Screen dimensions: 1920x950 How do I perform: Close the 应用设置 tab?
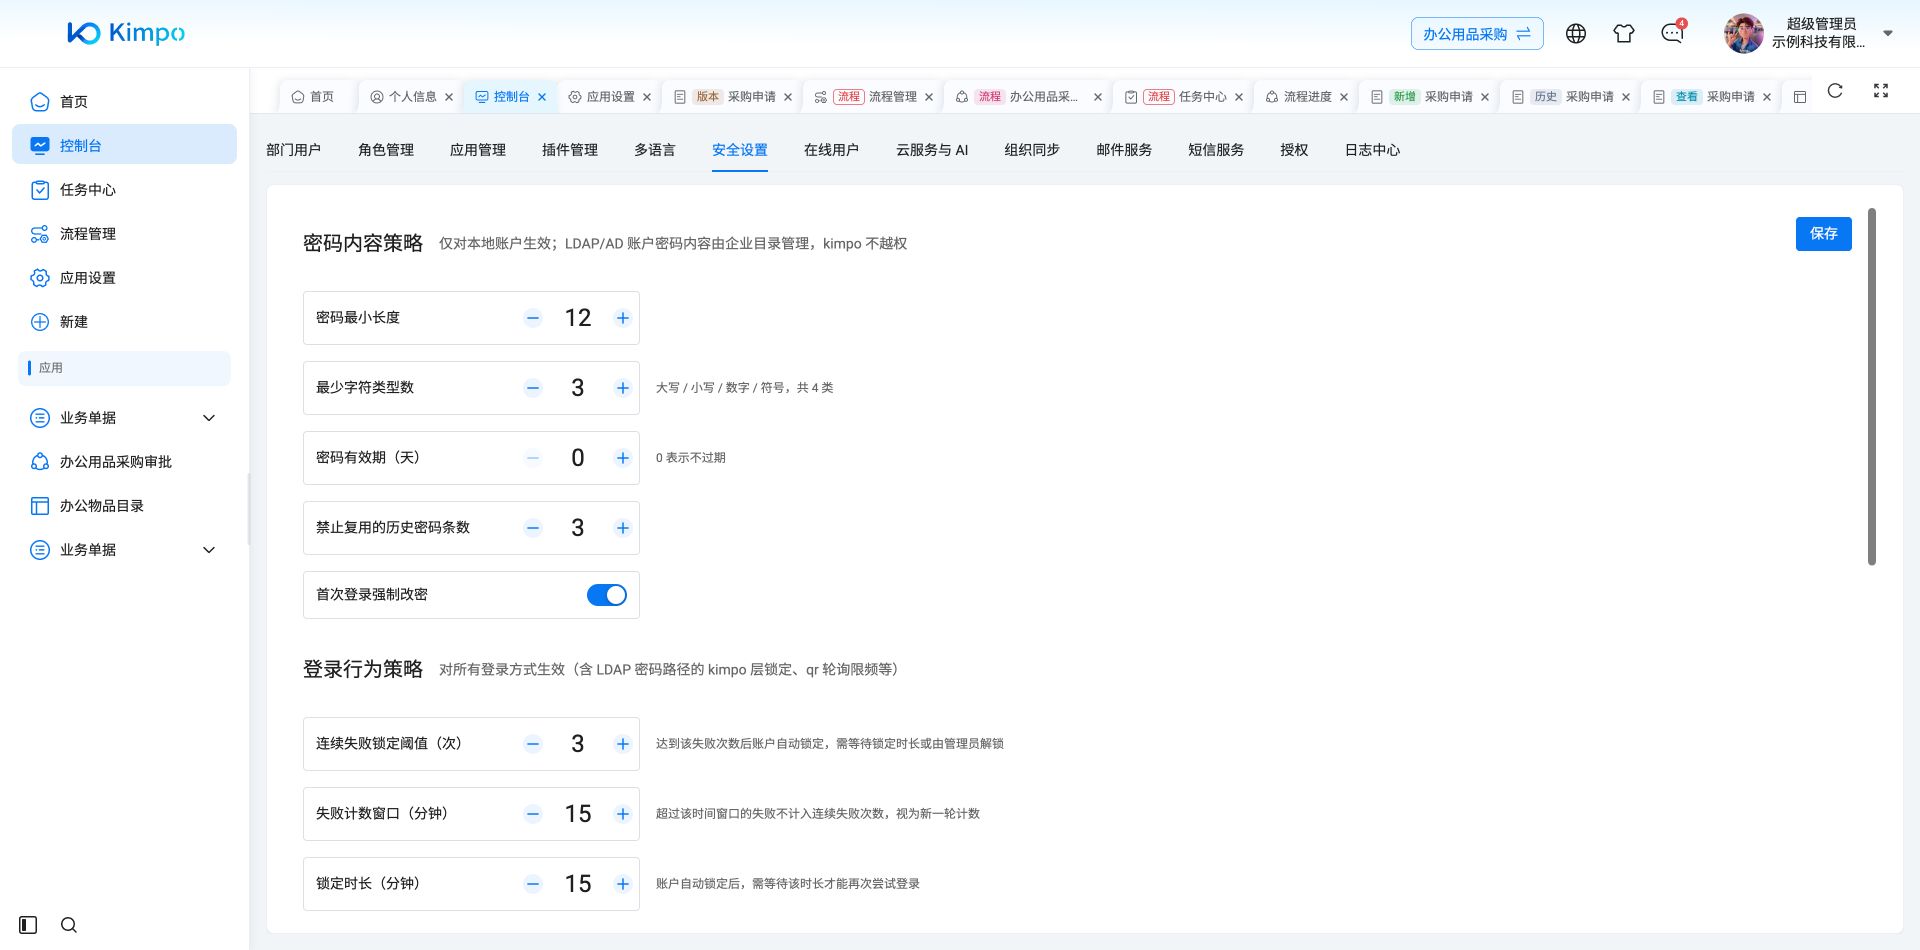click(647, 97)
